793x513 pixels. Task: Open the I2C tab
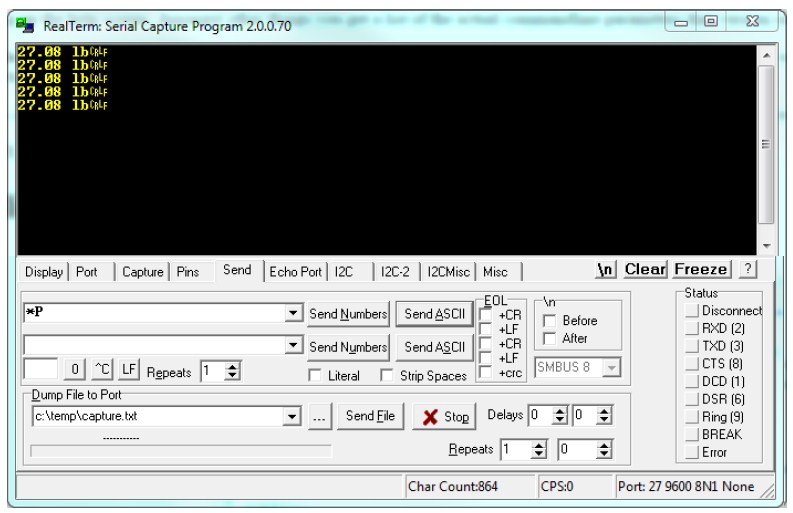coord(344,272)
